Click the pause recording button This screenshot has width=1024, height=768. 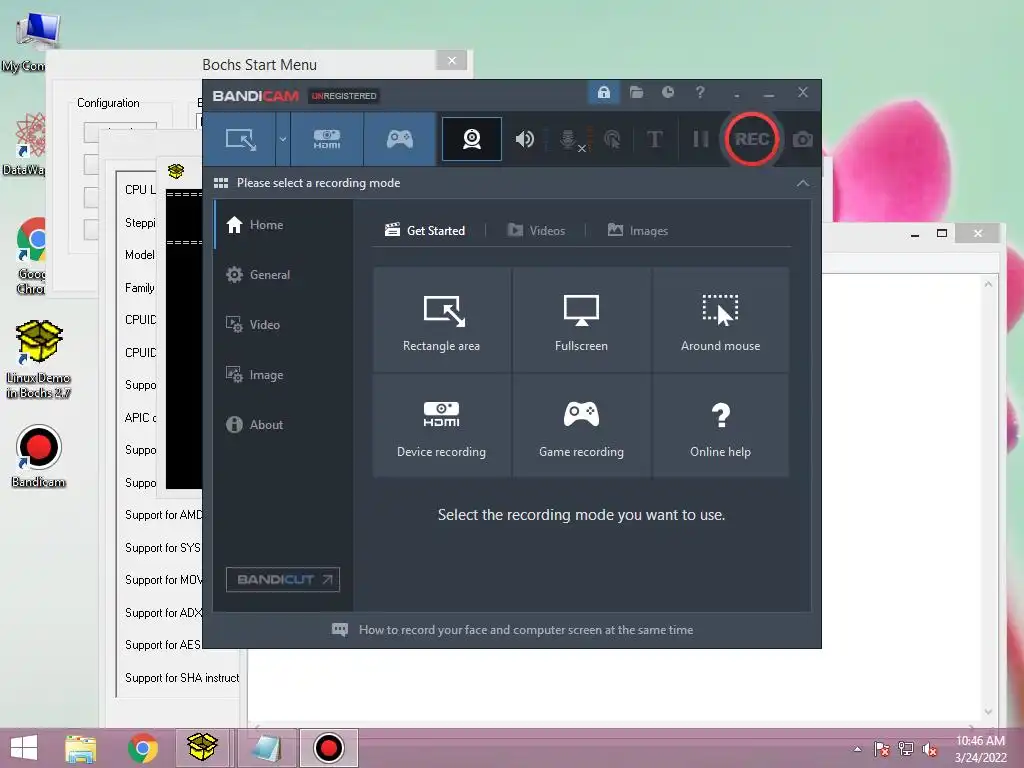[x=700, y=139]
